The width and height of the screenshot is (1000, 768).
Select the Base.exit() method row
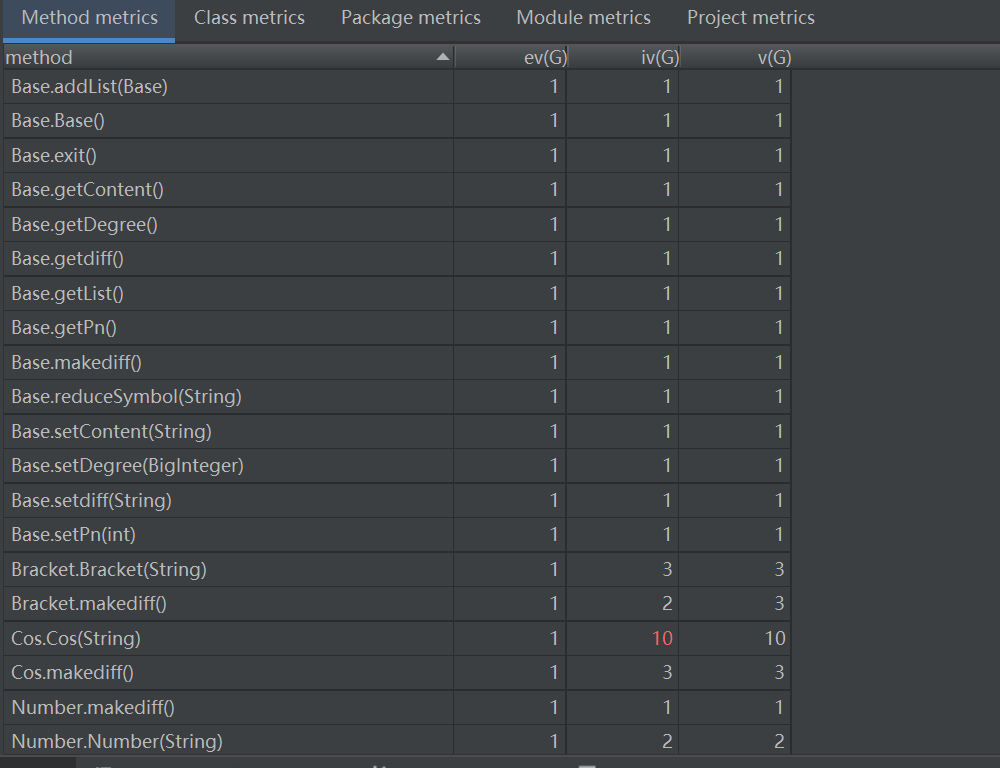(53, 156)
